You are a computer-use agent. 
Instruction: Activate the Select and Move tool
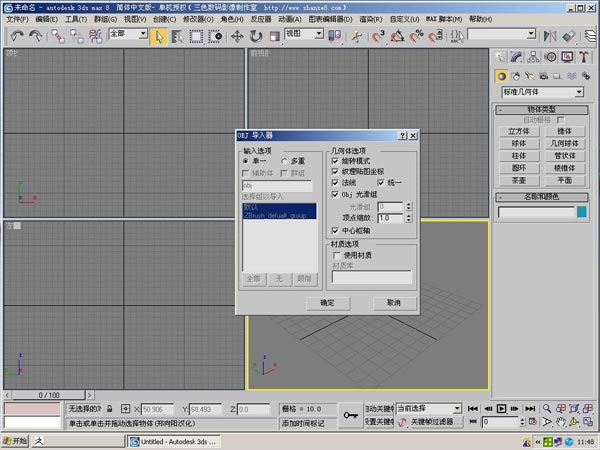click(x=237, y=37)
